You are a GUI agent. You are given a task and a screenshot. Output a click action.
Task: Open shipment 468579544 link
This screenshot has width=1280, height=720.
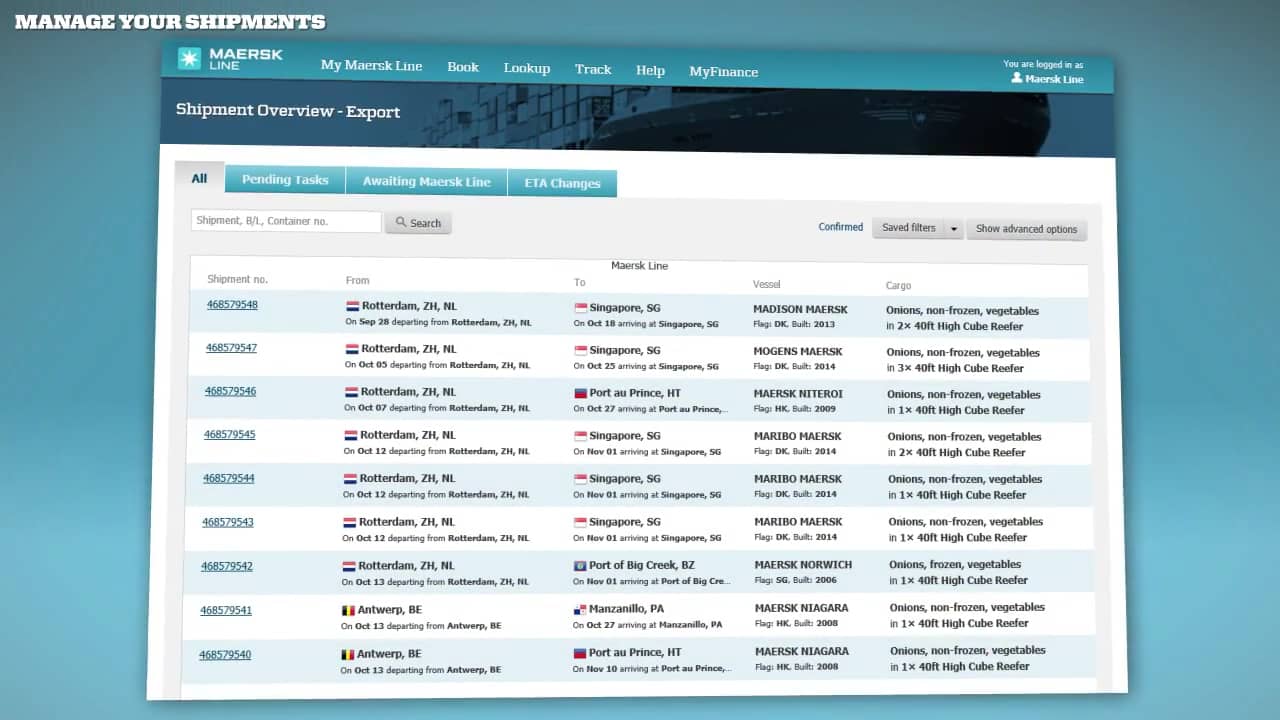pos(229,478)
